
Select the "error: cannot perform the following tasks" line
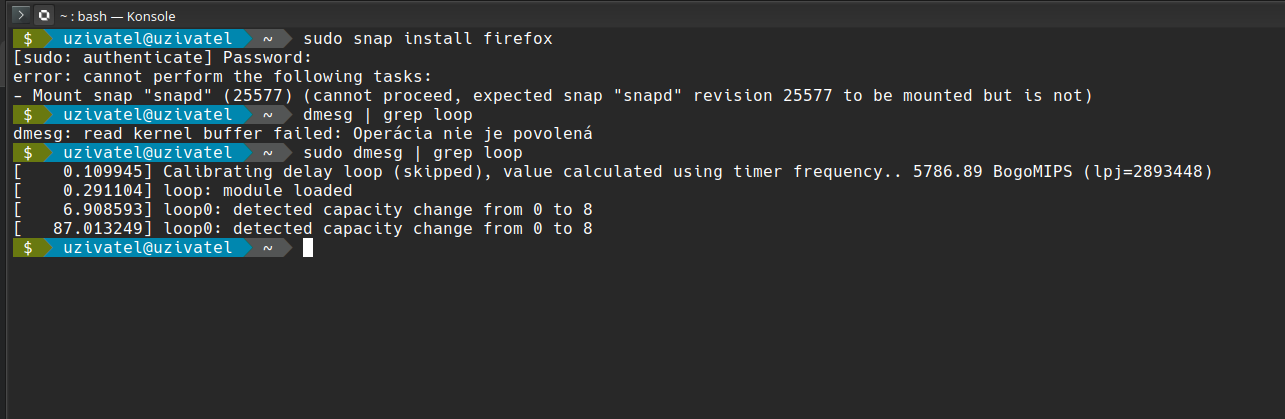tap(222, 77)
